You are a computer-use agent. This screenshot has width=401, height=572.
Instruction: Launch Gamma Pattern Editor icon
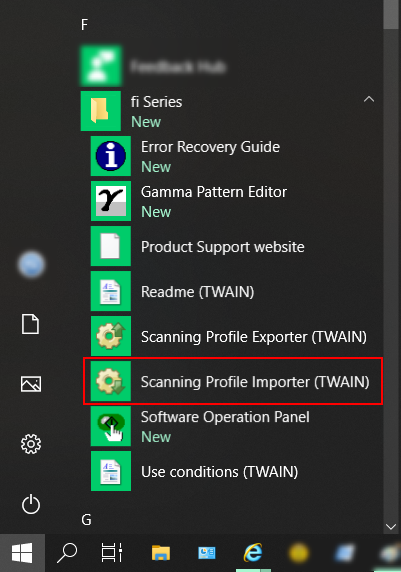pyautogui.click(x=111, y=201)
